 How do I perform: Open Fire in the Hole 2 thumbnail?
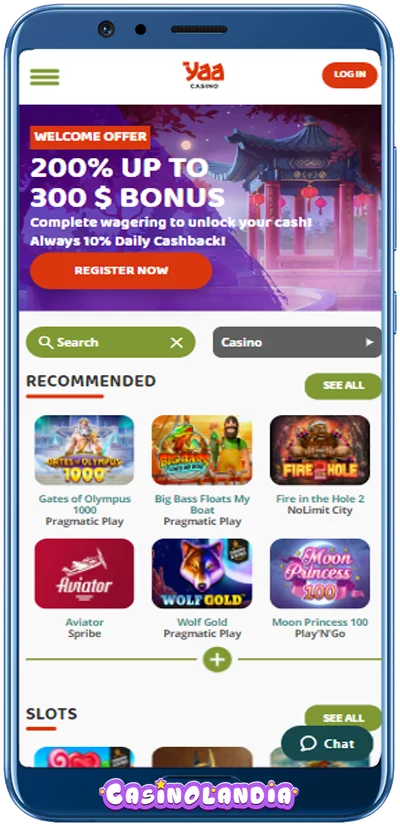click(320, 450)
